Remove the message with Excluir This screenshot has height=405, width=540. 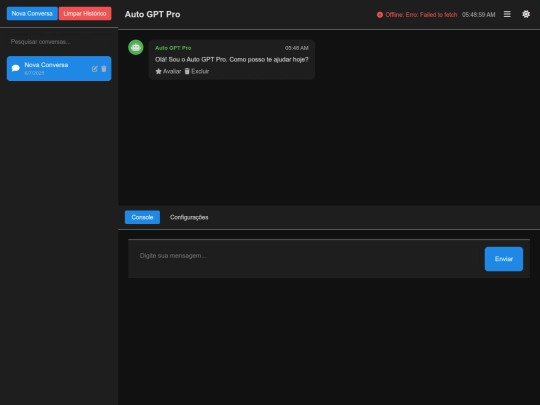(x=197, y=71)
